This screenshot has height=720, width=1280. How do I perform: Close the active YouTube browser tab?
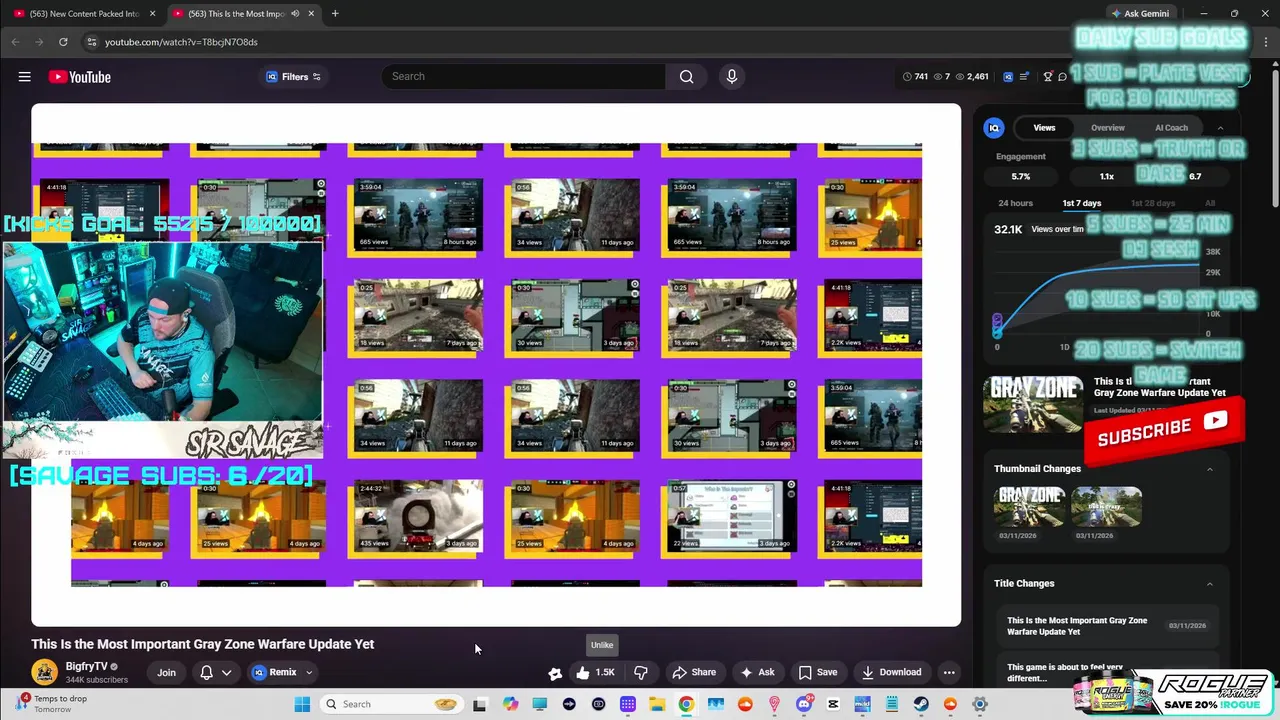[311, 14]
